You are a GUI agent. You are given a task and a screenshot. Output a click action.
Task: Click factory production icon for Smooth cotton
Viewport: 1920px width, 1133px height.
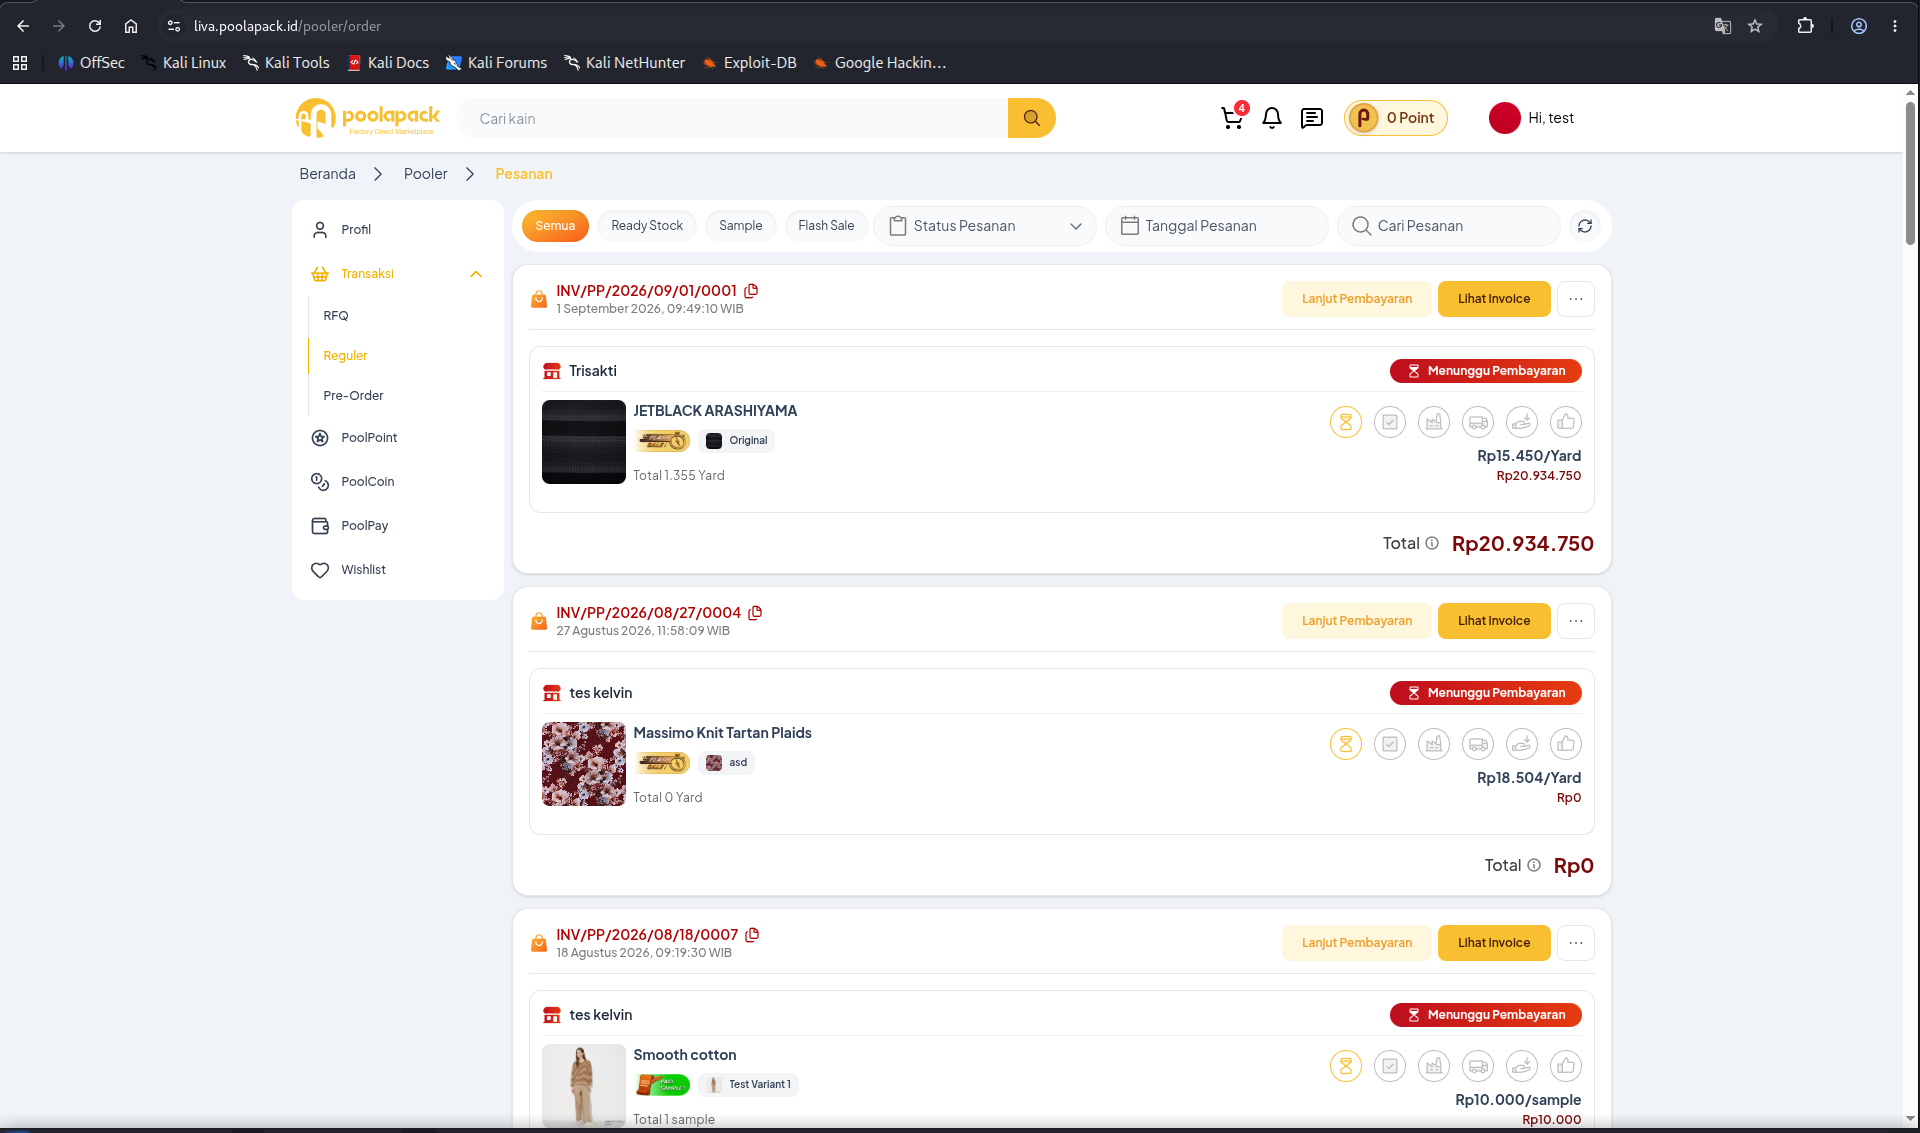pyautogui.click(x=1434, y=1066)
